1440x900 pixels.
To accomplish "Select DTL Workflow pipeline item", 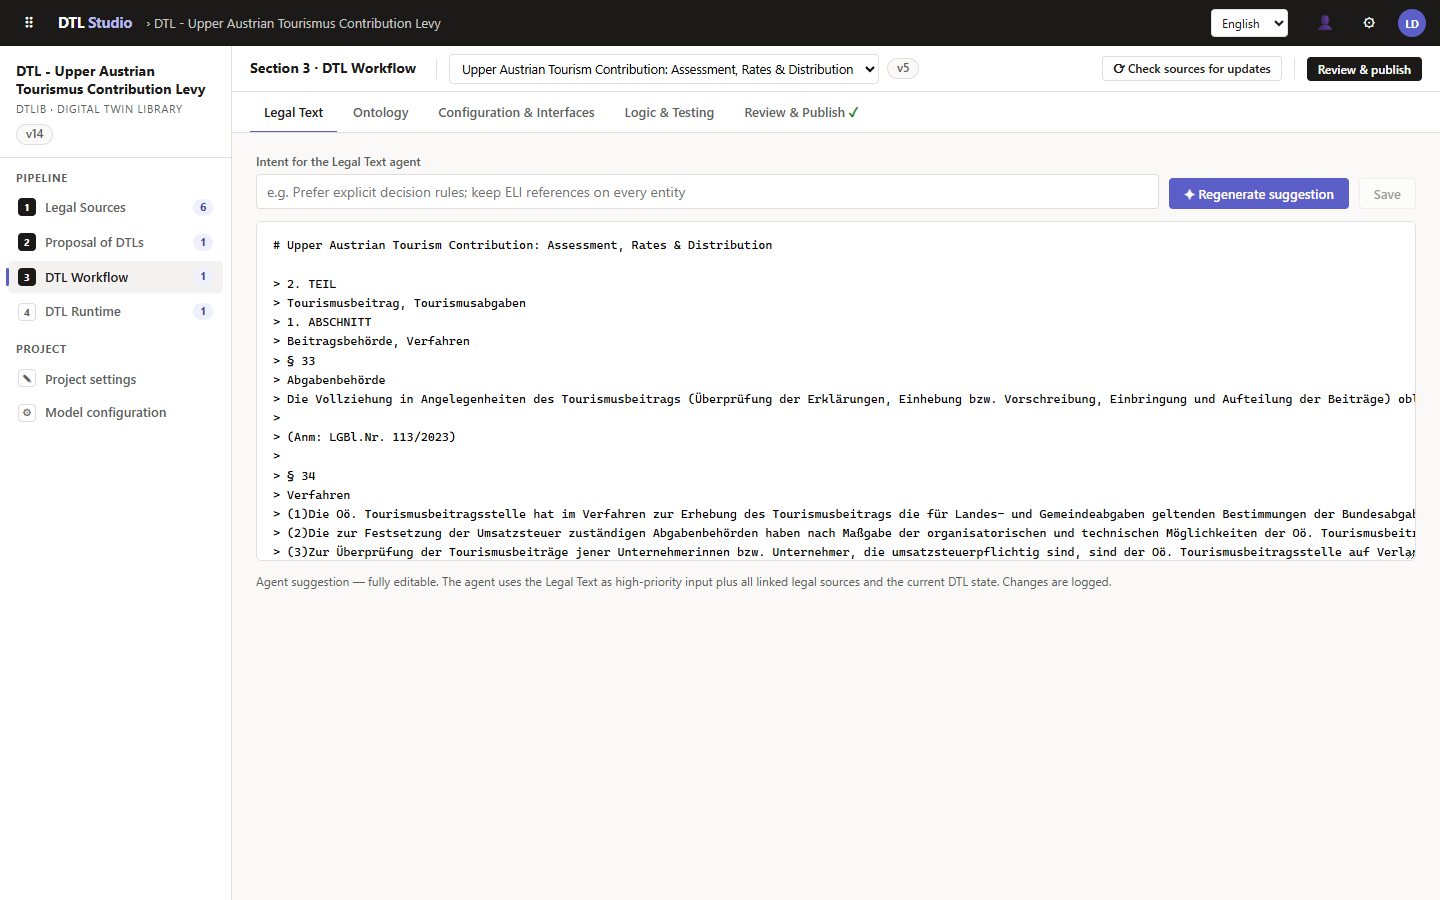I will pyautogui.click(x=115, y=277).
